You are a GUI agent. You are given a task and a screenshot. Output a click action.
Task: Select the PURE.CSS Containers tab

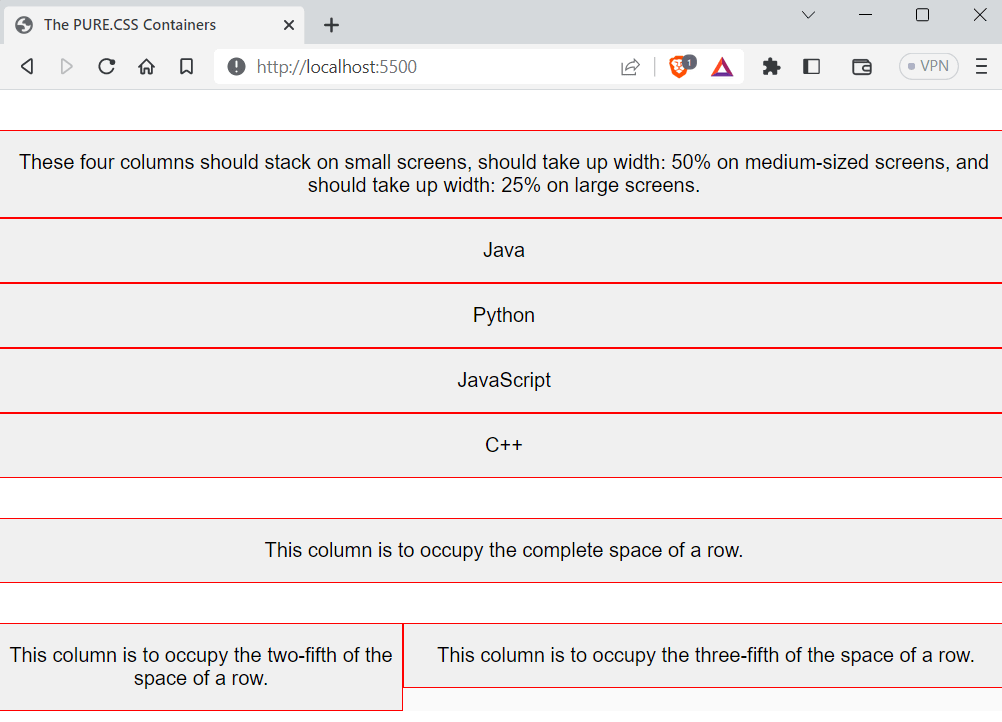[150, 24]
